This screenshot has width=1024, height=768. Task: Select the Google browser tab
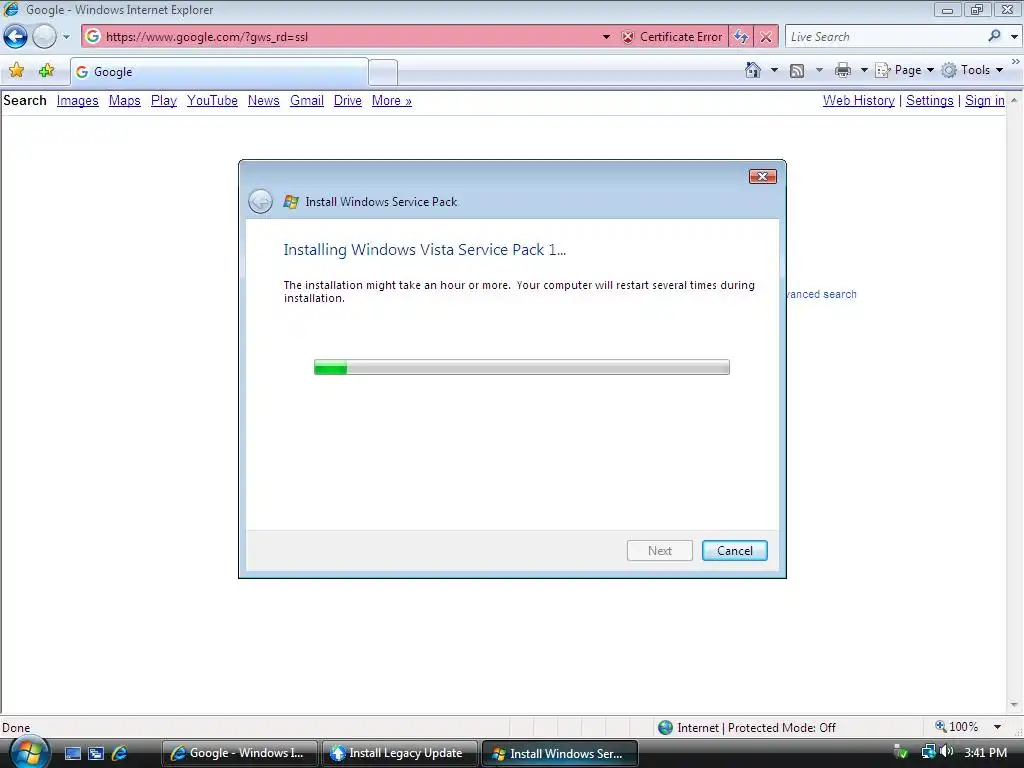219,72
